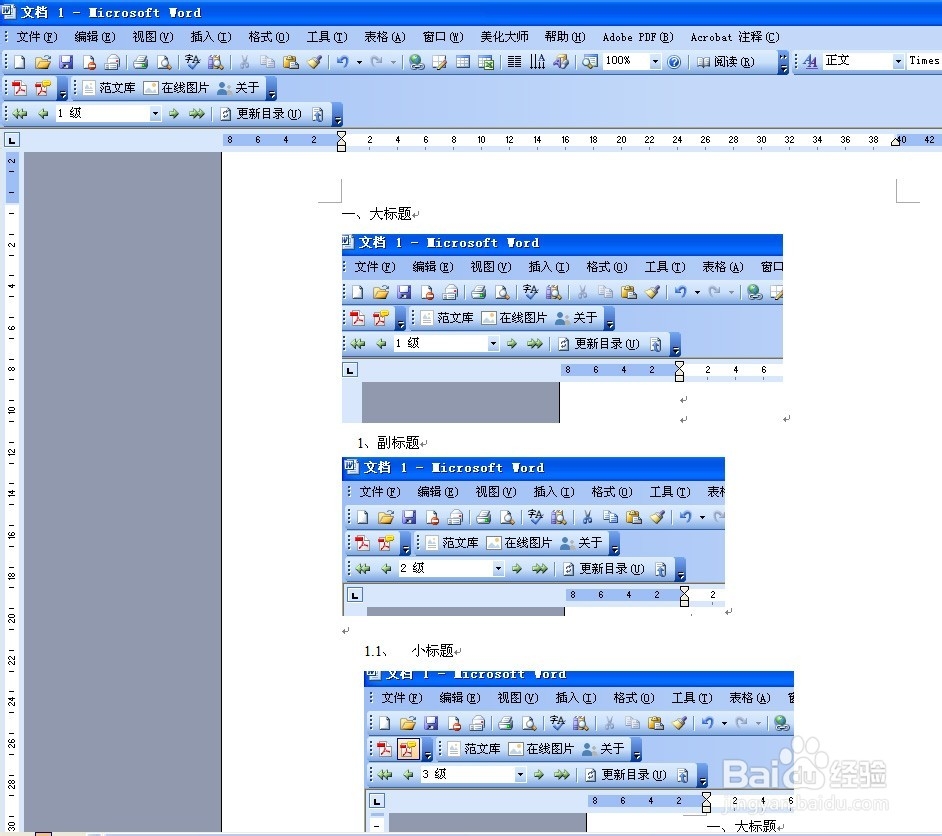
Task: Expand 范文库 toolbar options arrow
Action: [x=272, y=89]
